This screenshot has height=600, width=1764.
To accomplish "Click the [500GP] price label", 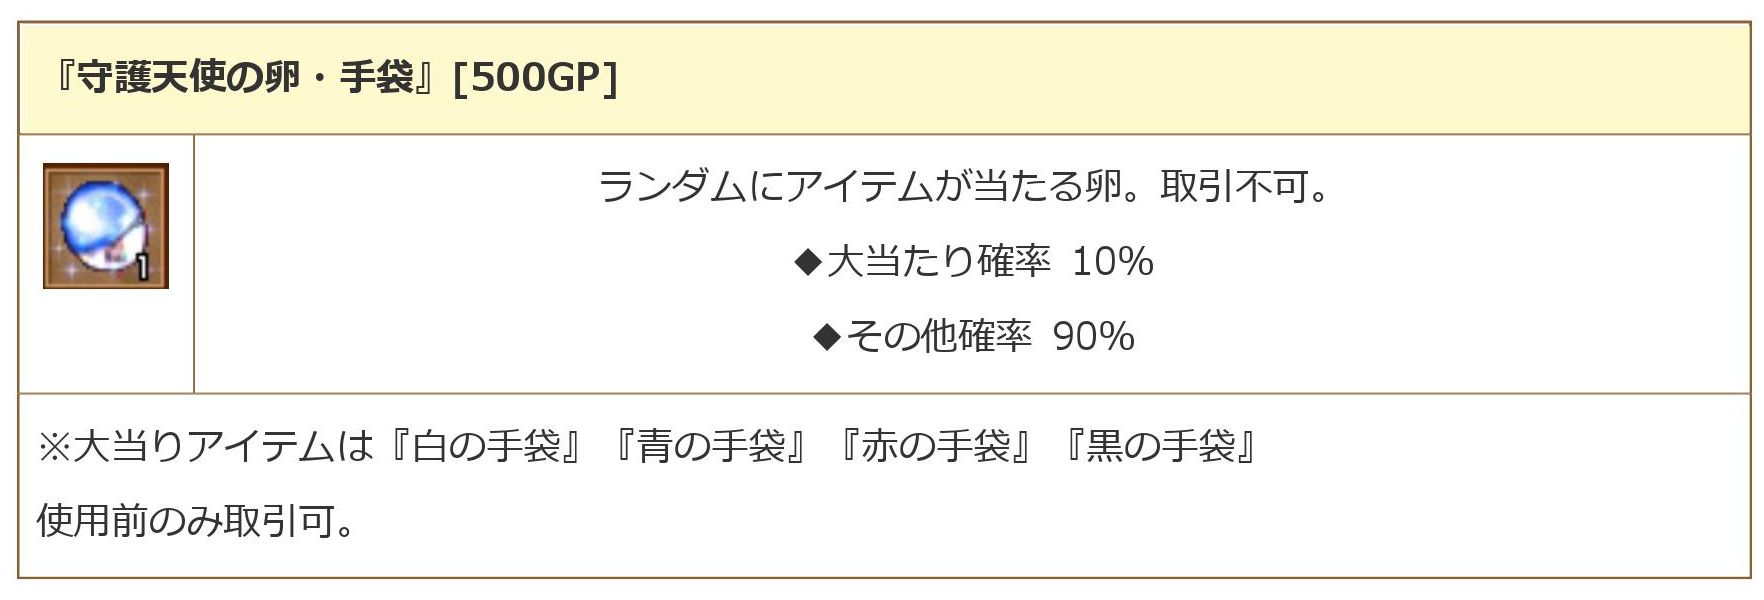I will 535,78.
